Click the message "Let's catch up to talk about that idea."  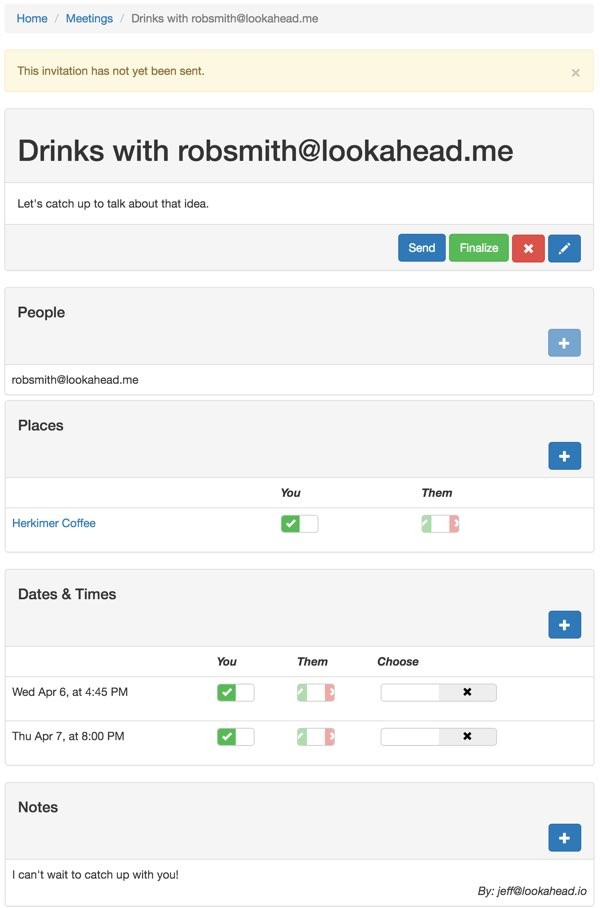click(113, 204)
